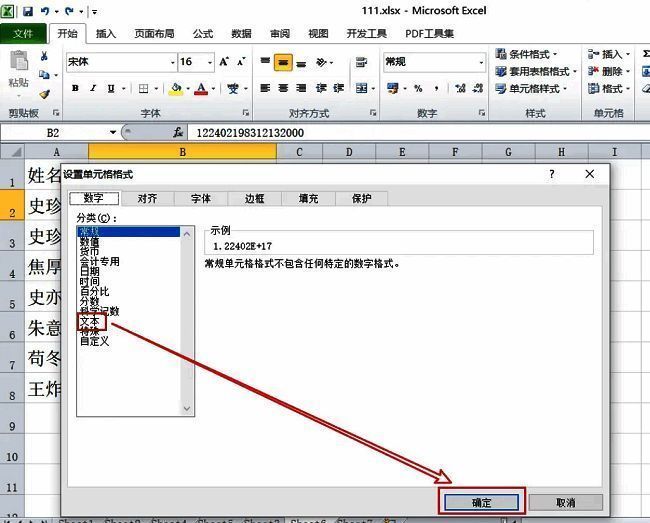Click the font color A icon

(x=201, y=88)
